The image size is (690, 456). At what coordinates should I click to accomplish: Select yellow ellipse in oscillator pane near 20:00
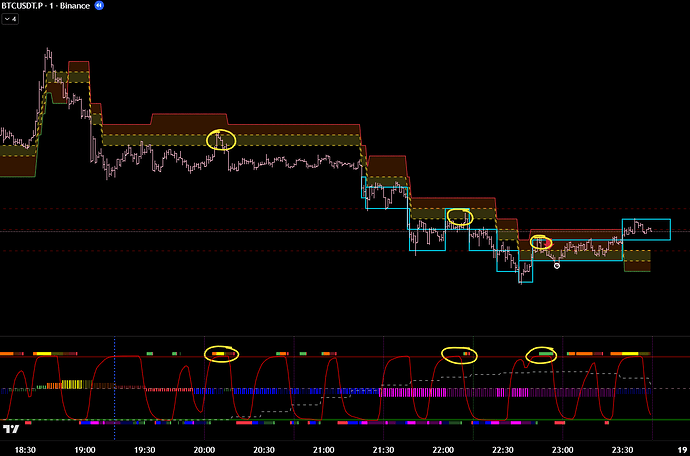point(221,353)
